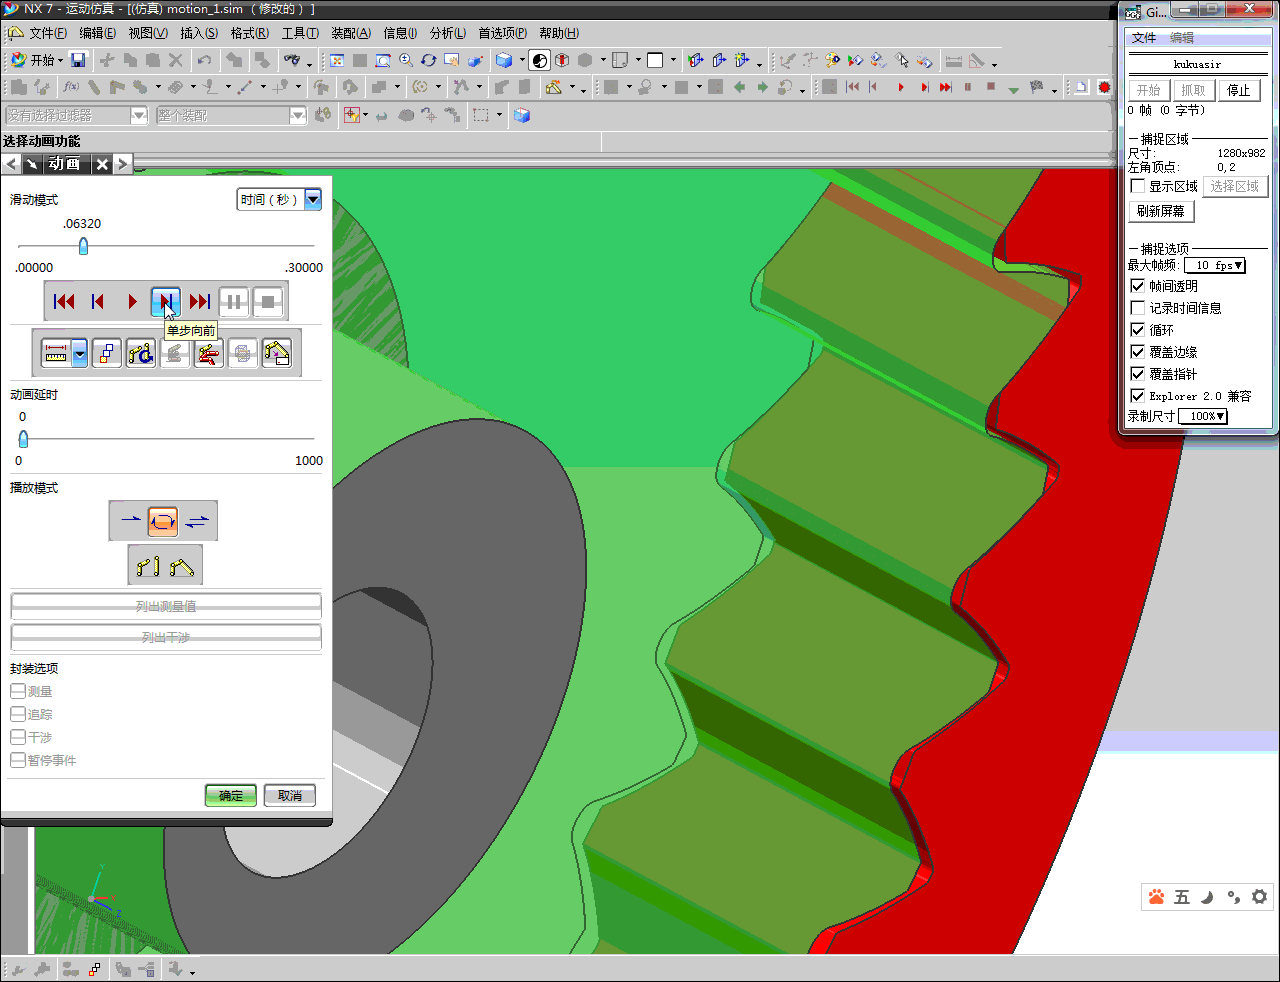Play the animation forward in the dialog
1280x982 pixels.
(x=132, y=301)
